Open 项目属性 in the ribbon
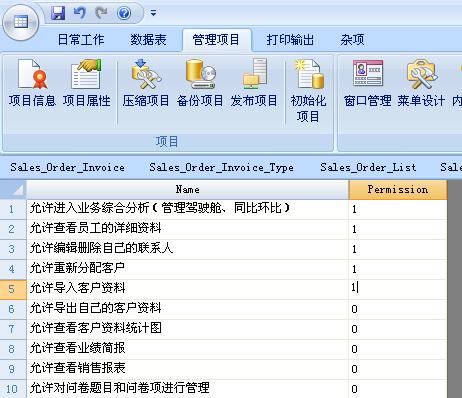462x398 pixels. click(86, 82)
